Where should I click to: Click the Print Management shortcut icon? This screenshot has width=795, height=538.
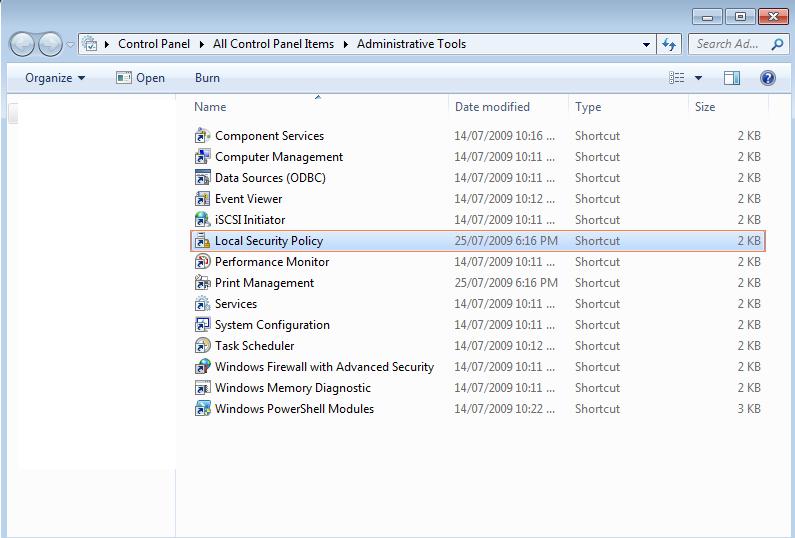point(202,282)
